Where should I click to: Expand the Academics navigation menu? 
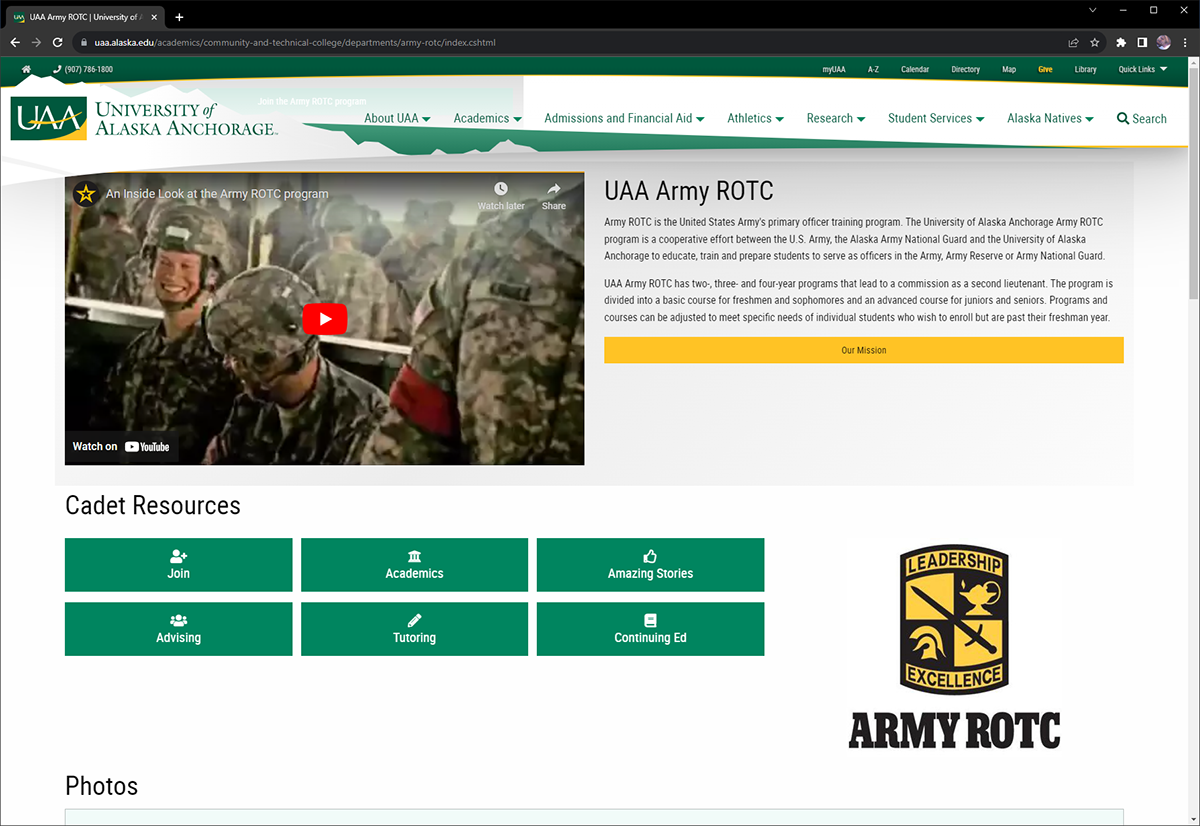pyautogui.click(x=487, y=118)
